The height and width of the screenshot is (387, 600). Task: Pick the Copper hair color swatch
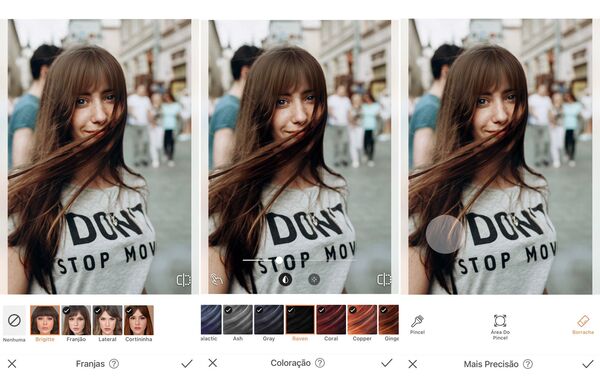362,320
